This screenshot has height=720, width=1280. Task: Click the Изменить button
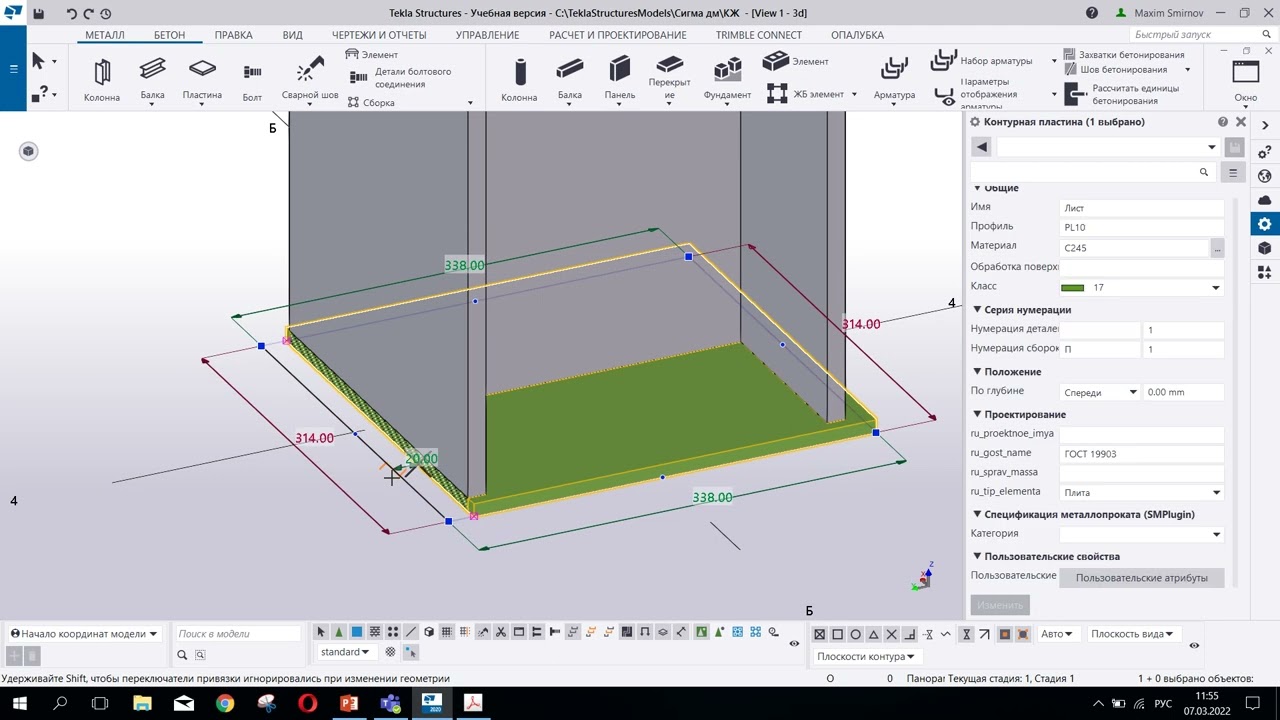(x=1000, y=605)
